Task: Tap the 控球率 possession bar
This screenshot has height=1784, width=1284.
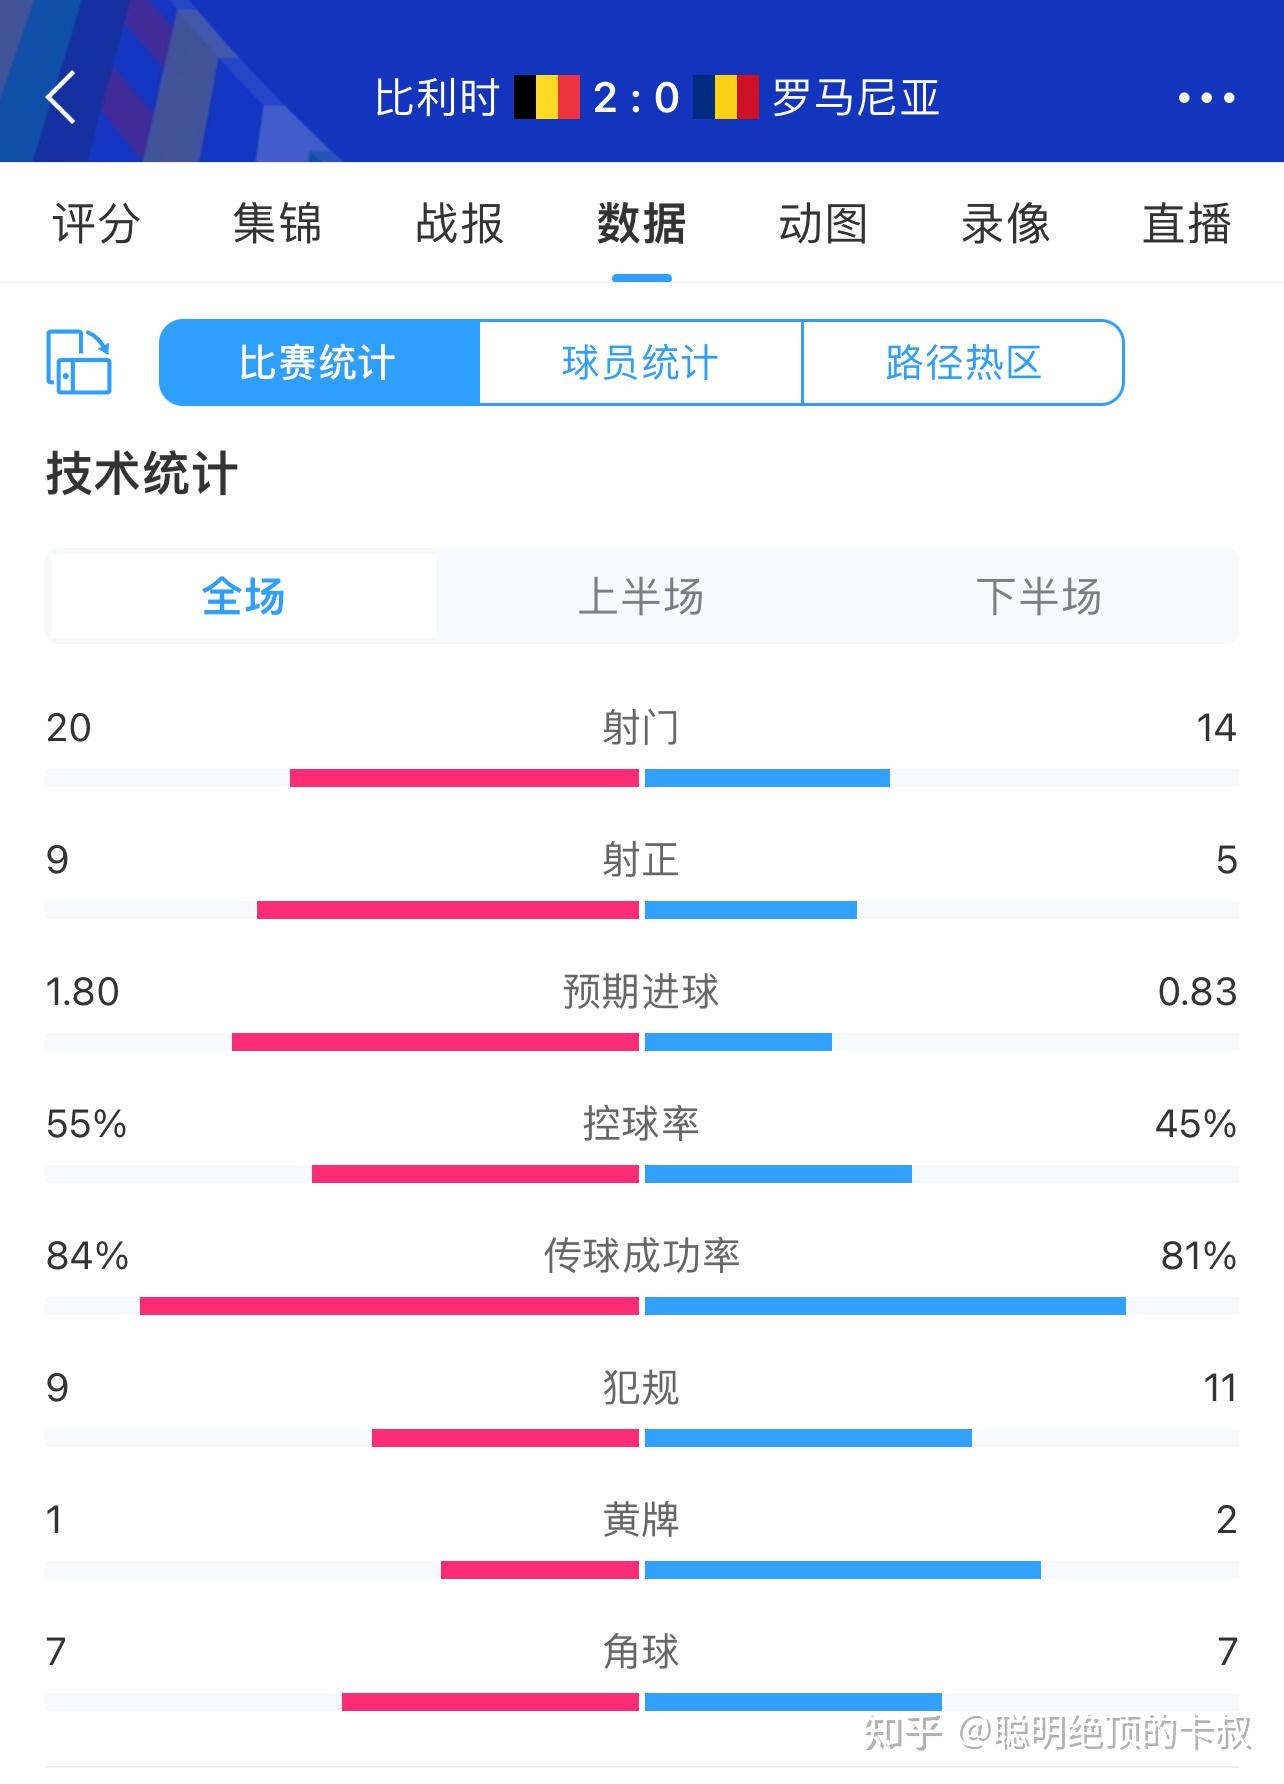Action: point(641,1174)
